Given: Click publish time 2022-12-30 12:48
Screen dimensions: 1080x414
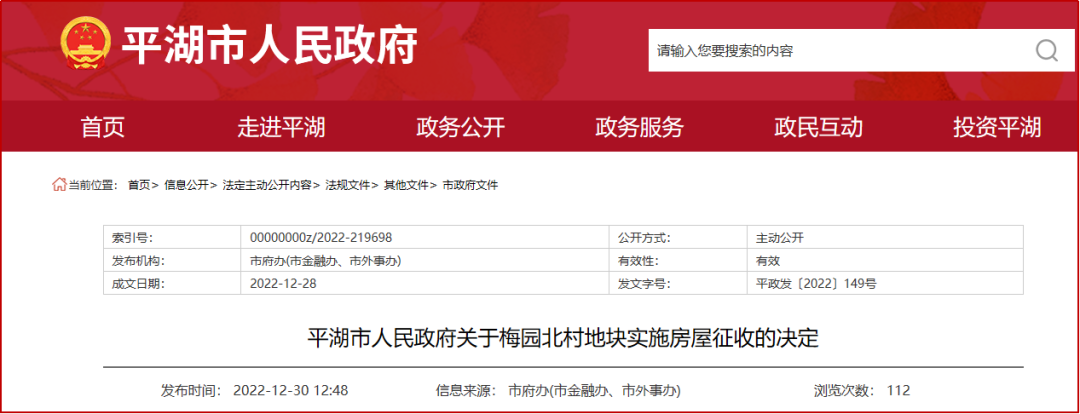Looking at the screenshot, I should 291,391.
